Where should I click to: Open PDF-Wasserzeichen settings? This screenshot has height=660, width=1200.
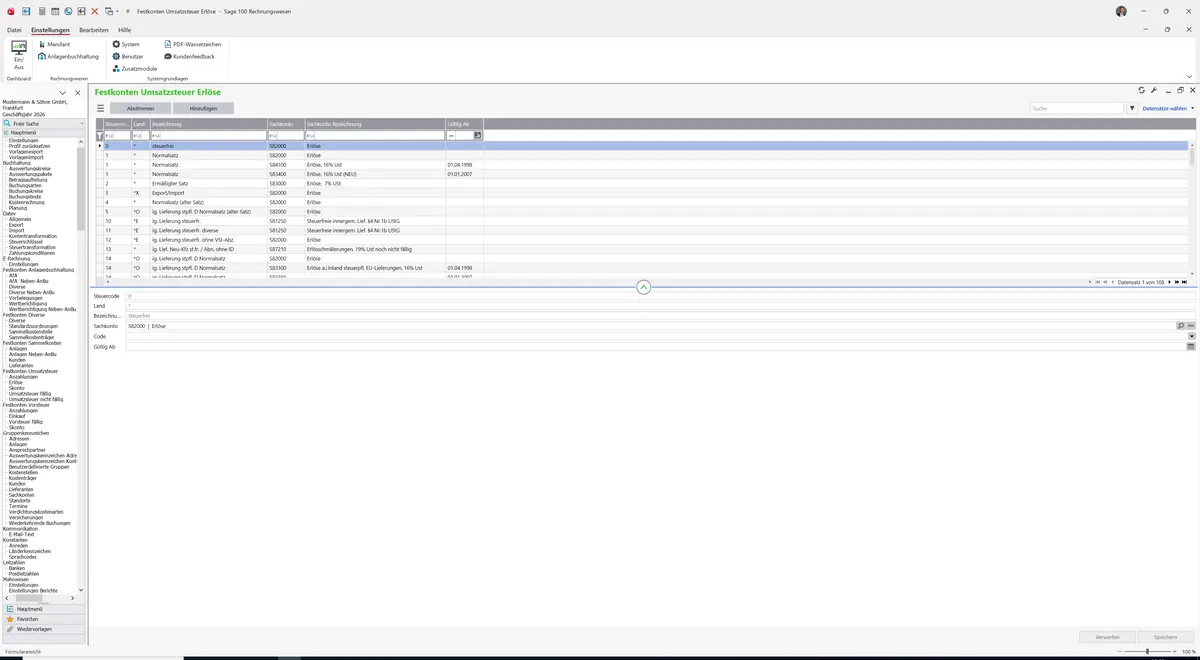[192, 44]
